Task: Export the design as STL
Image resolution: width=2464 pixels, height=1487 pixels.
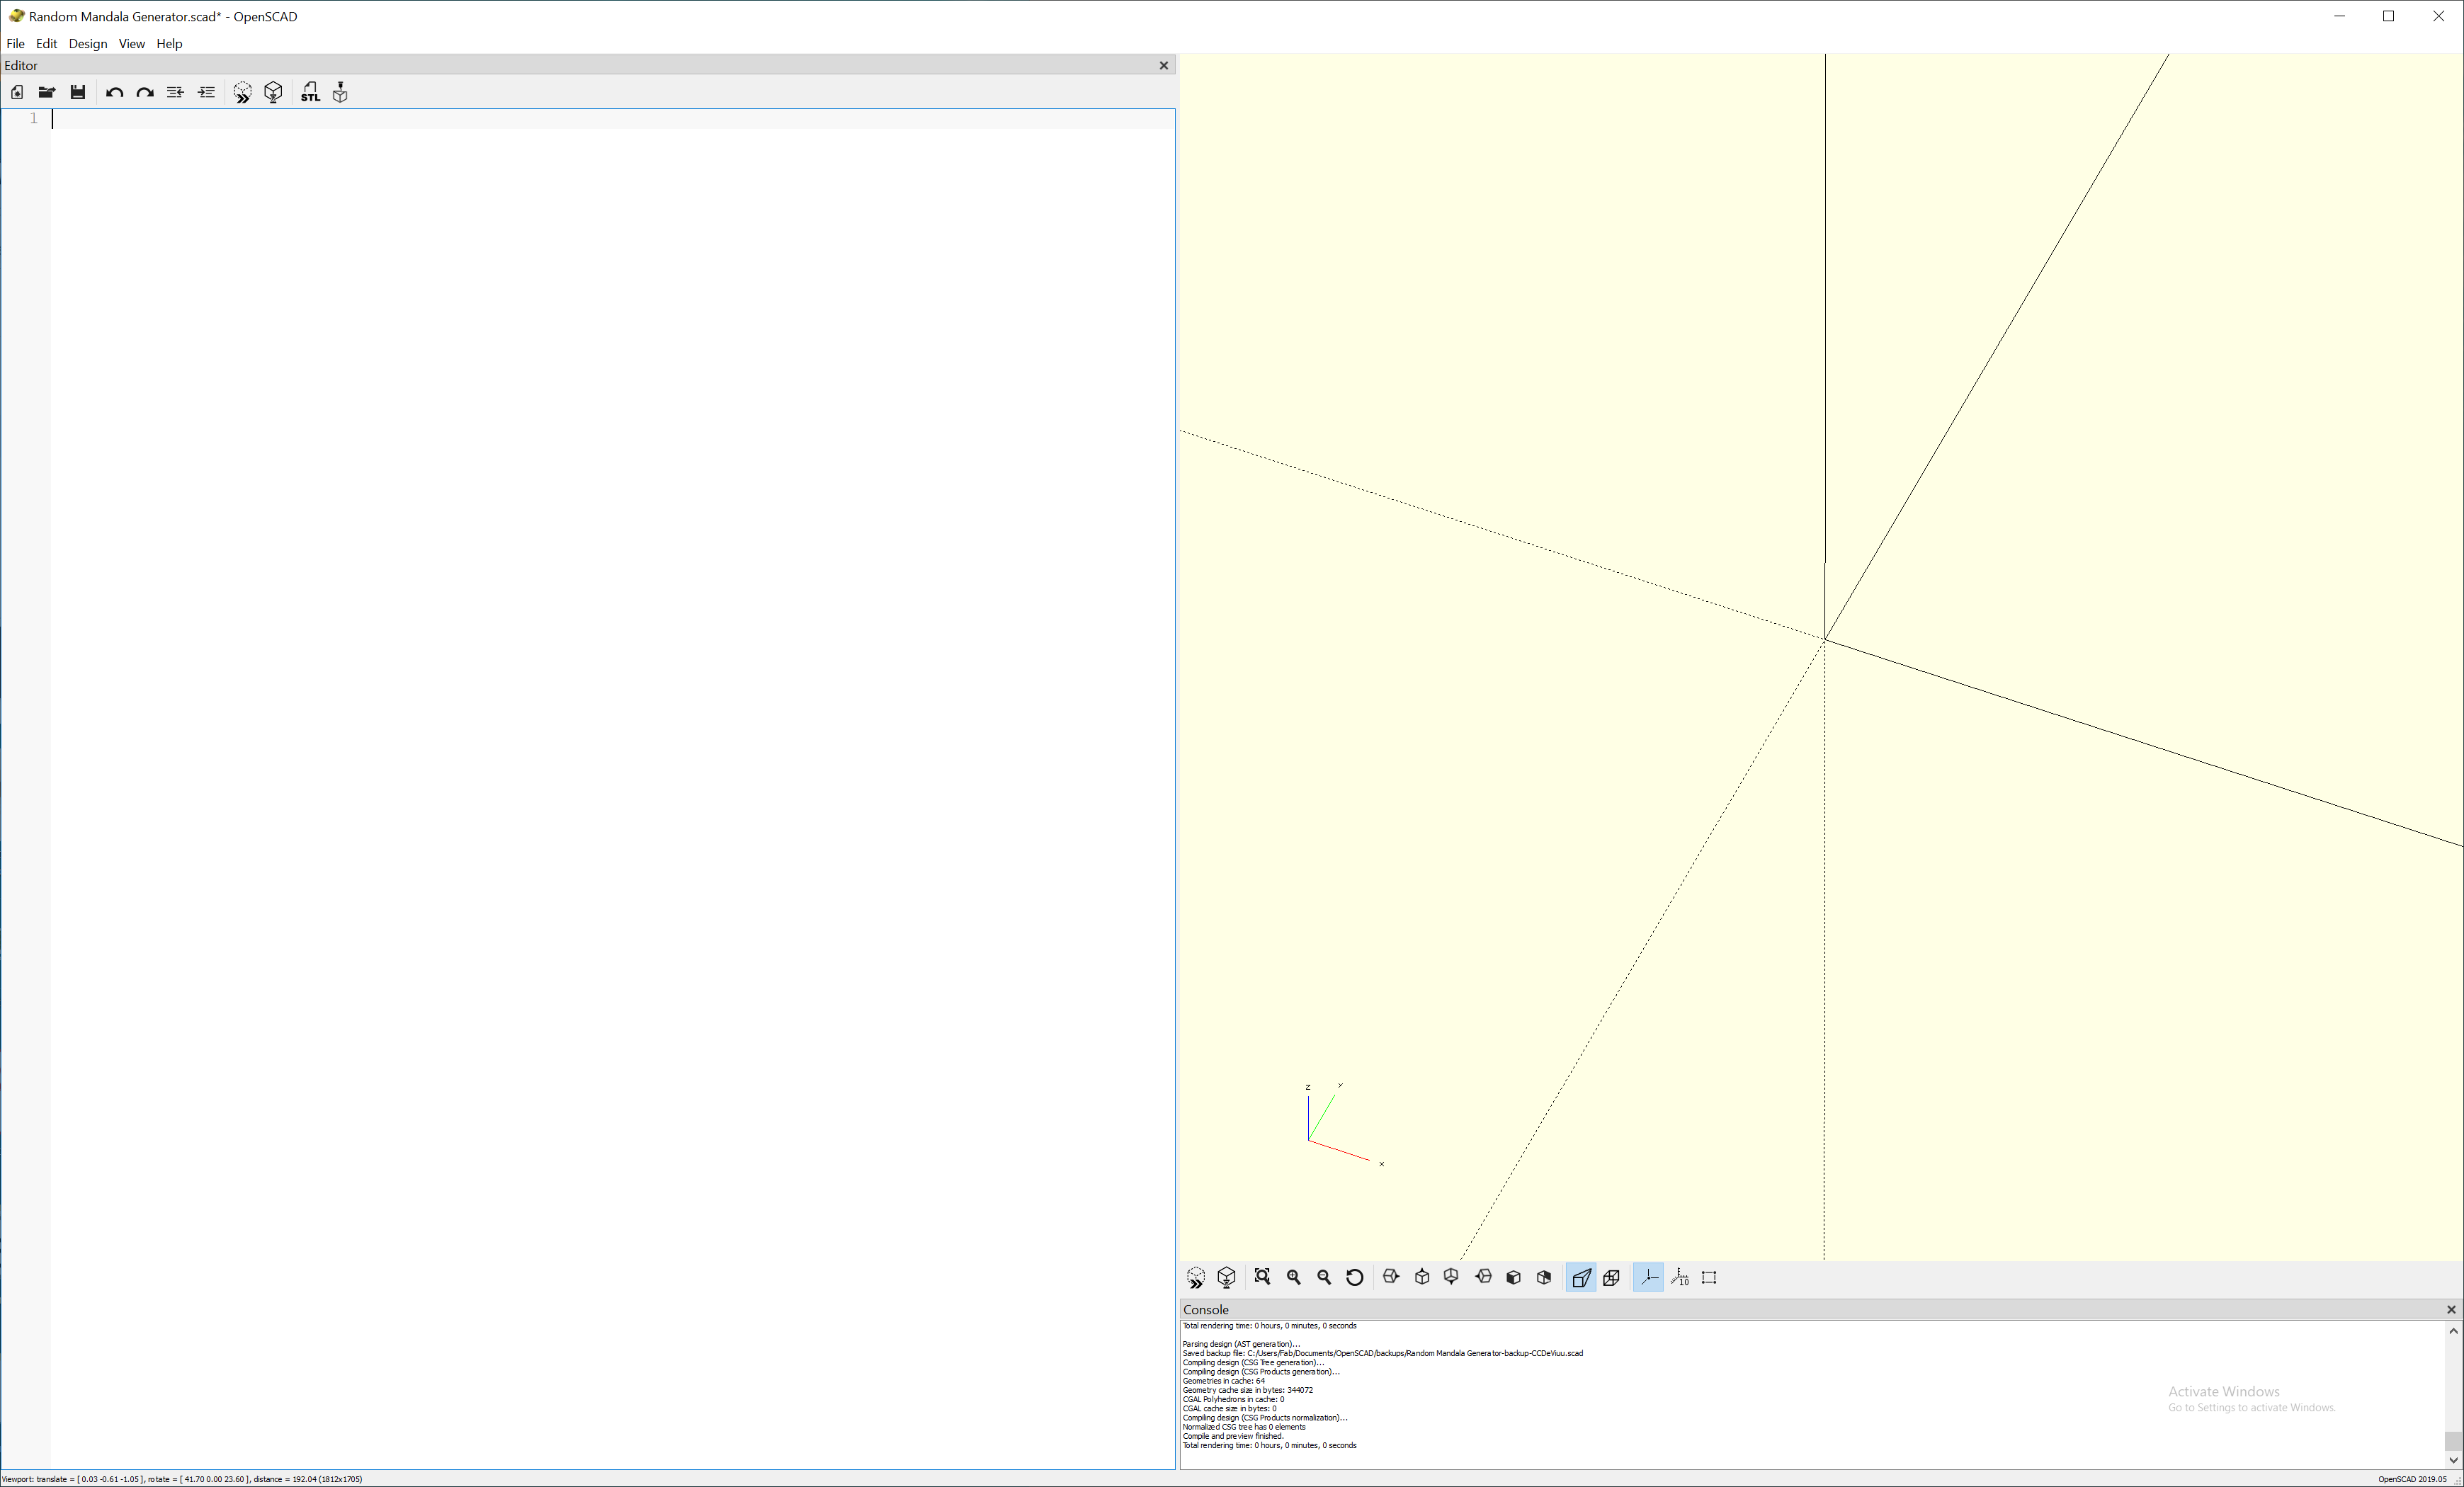Action: click(x=310, y=92)
